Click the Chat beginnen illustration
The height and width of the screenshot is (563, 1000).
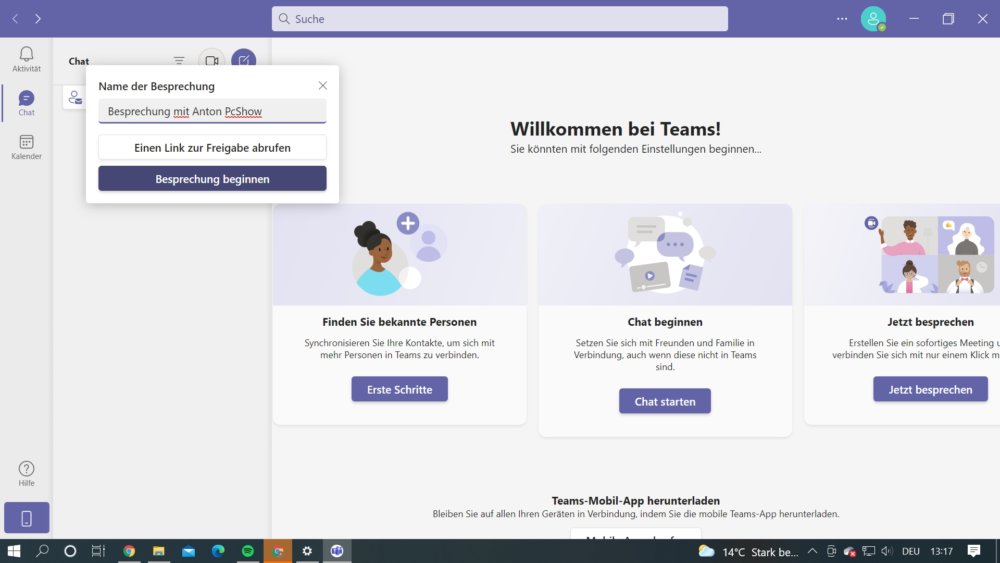pyautogui.click(x=665, y=255)
